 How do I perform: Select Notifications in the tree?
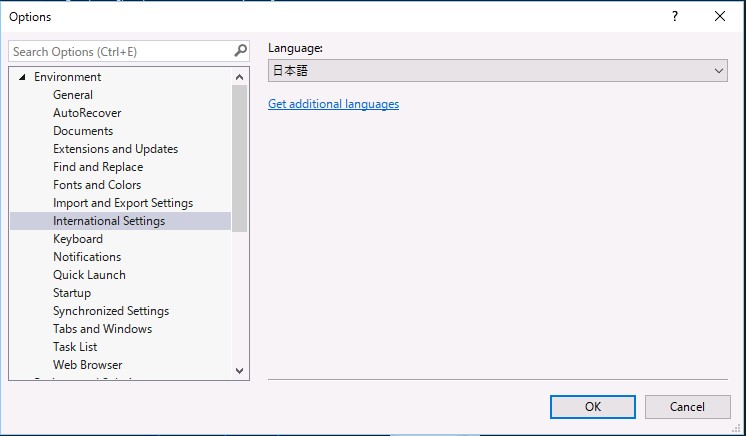87,257
